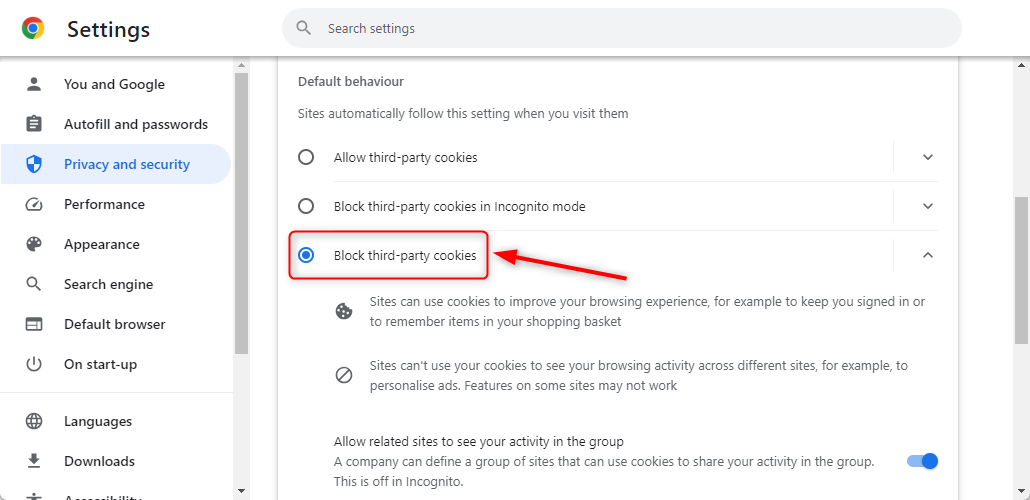Toggle Allow related sites to see activity switch

pos(922,461)
